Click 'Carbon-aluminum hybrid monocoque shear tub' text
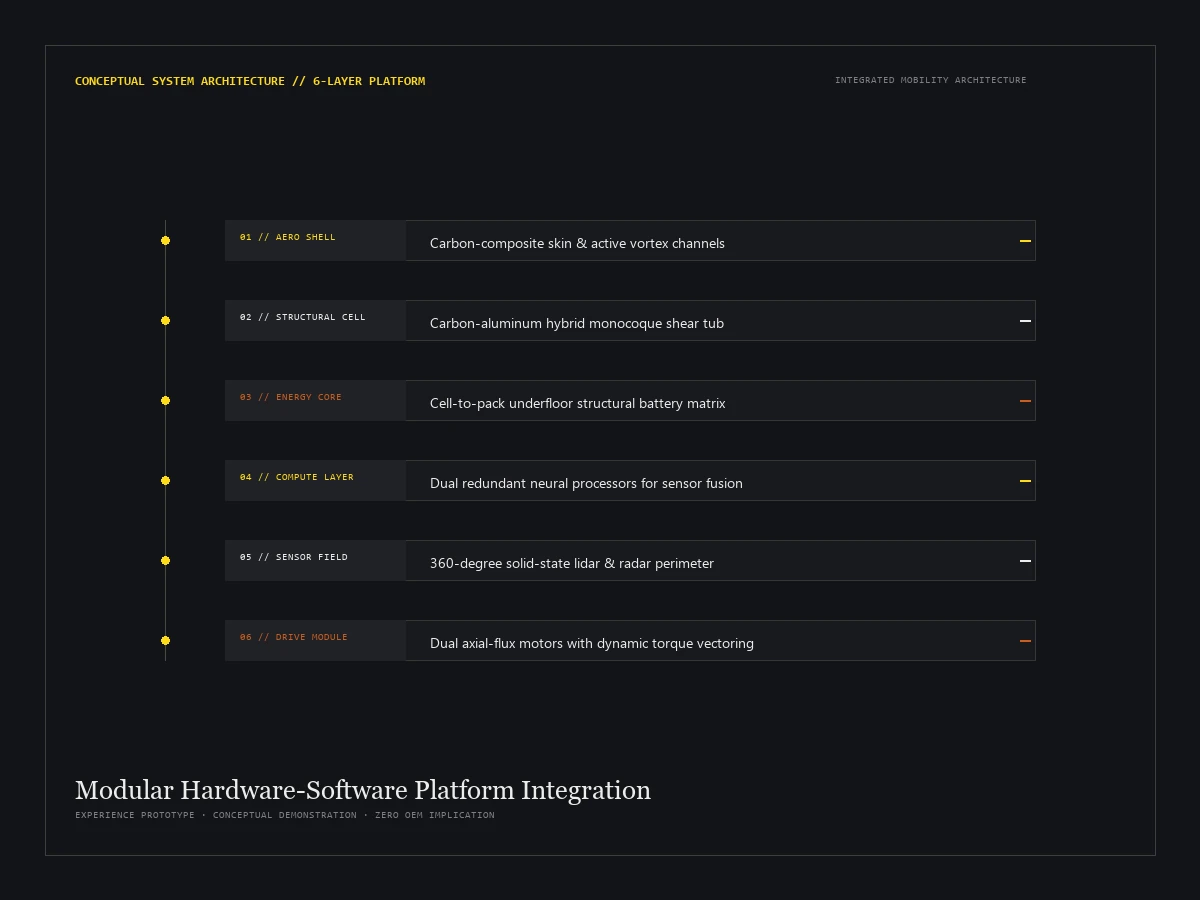 (577, 323)
